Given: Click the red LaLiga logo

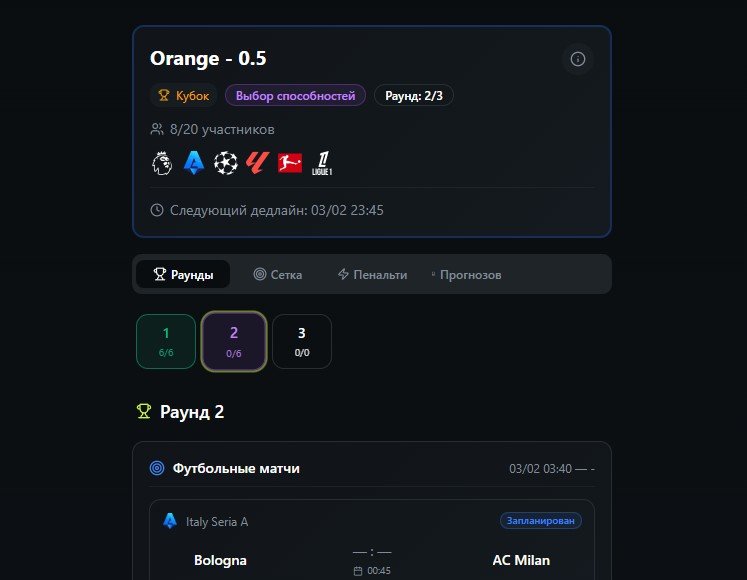Looking at the screenshot, I should pos(258,163).
